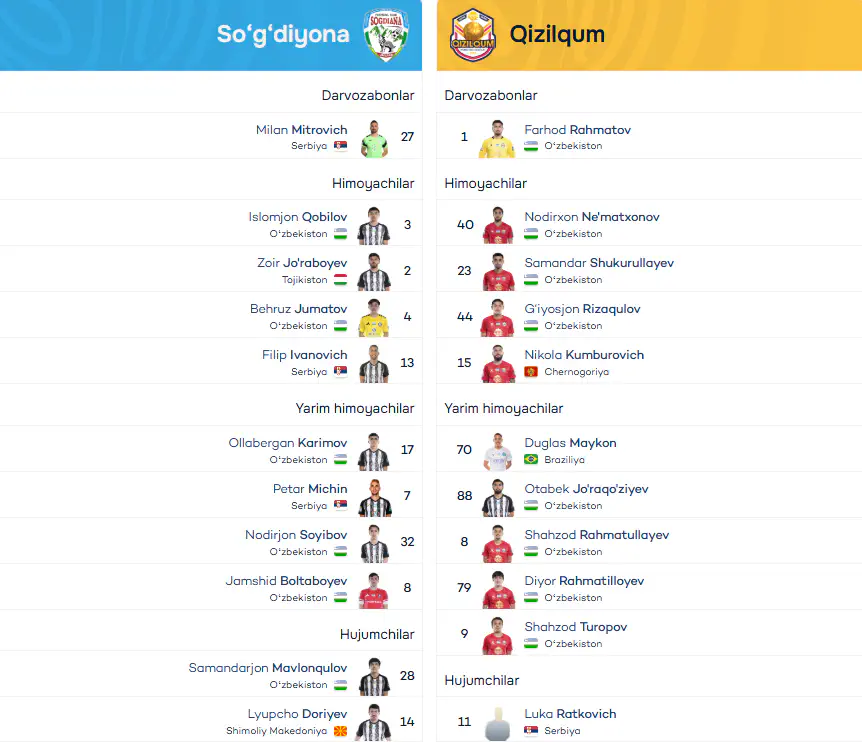862x742 pixels.
Task: Open Nodirxon Ne'matxonov's player link
Action: point(592,217)
